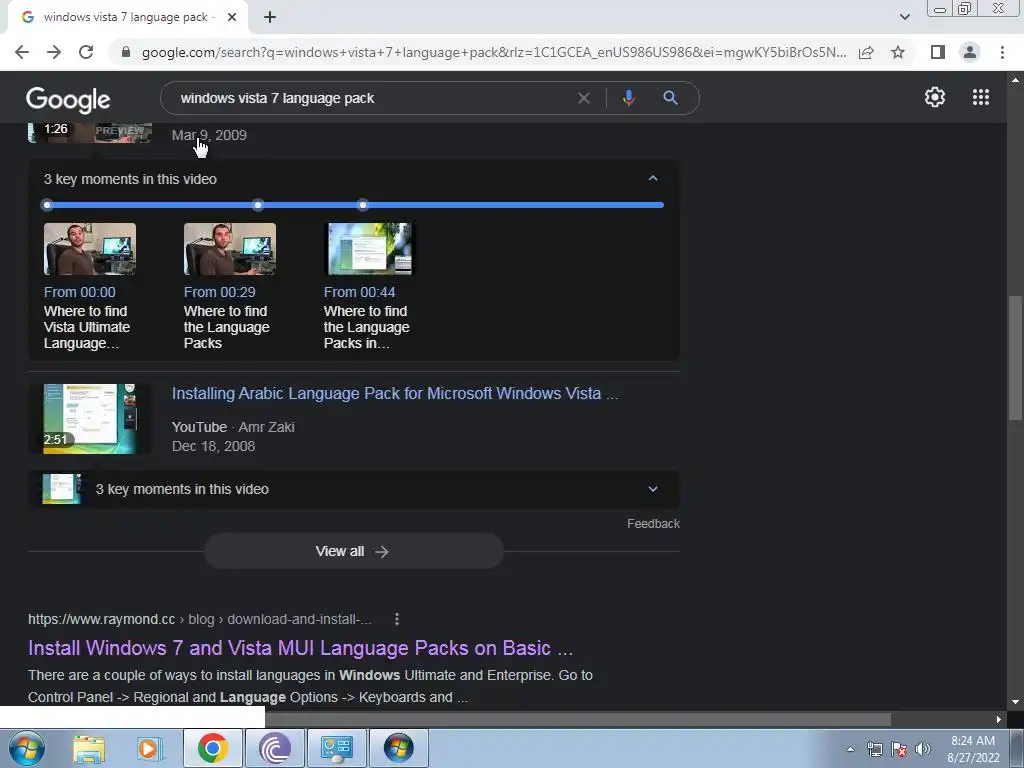
Task: Play the 1:26 preview video thumbnail
Action: [x=90, y=132]
